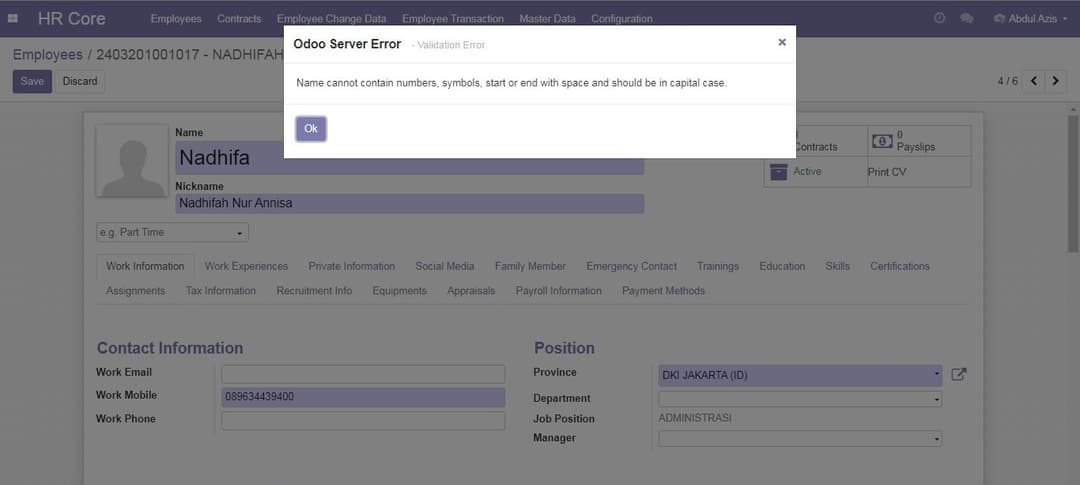The height and width of the screenshot is (485, 1080).
Task: Click the Work Phone input field
Action: (x=363, y=420)
